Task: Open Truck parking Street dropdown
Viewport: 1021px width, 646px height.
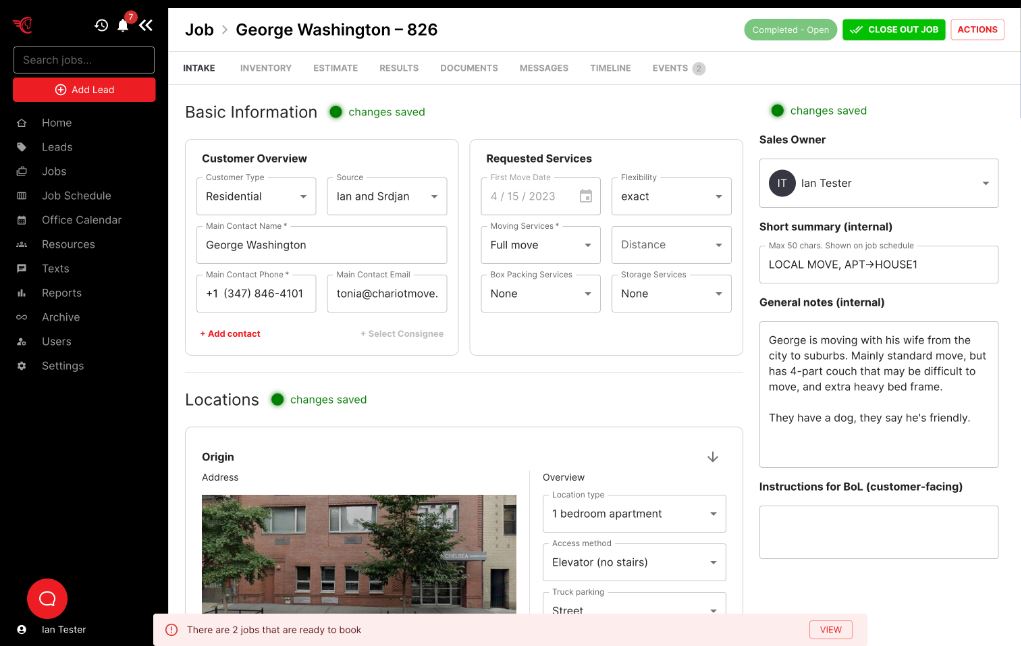Action: point(634,604)
